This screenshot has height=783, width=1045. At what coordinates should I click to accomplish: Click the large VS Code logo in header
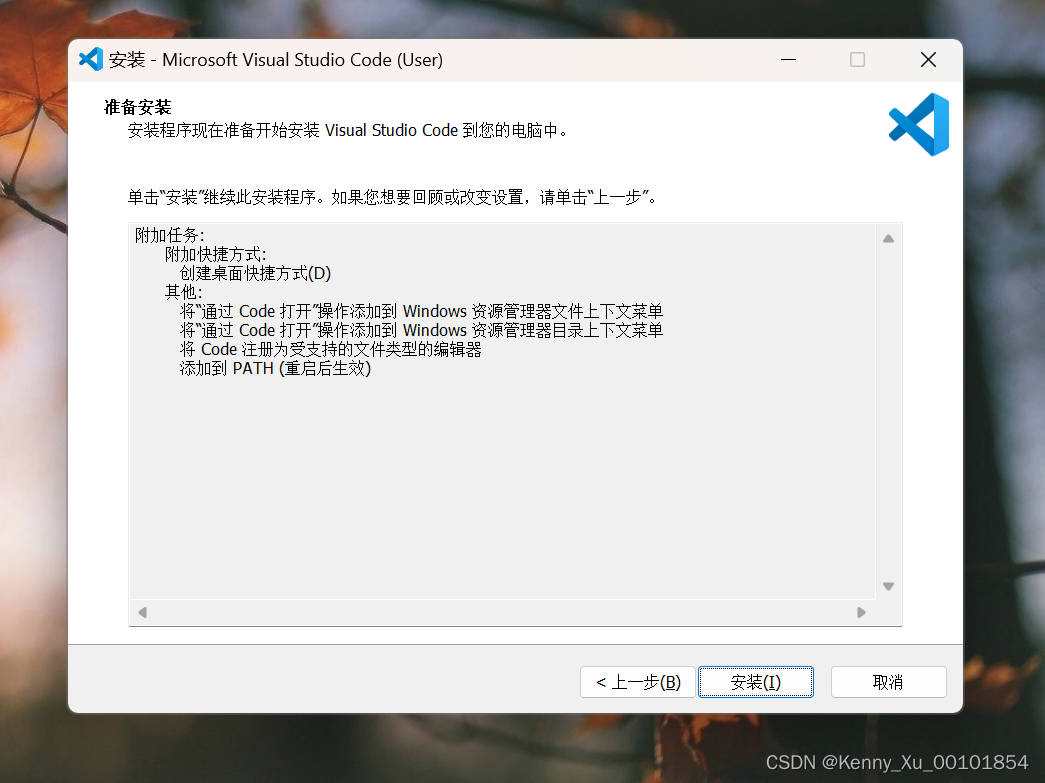click(918, 125)
